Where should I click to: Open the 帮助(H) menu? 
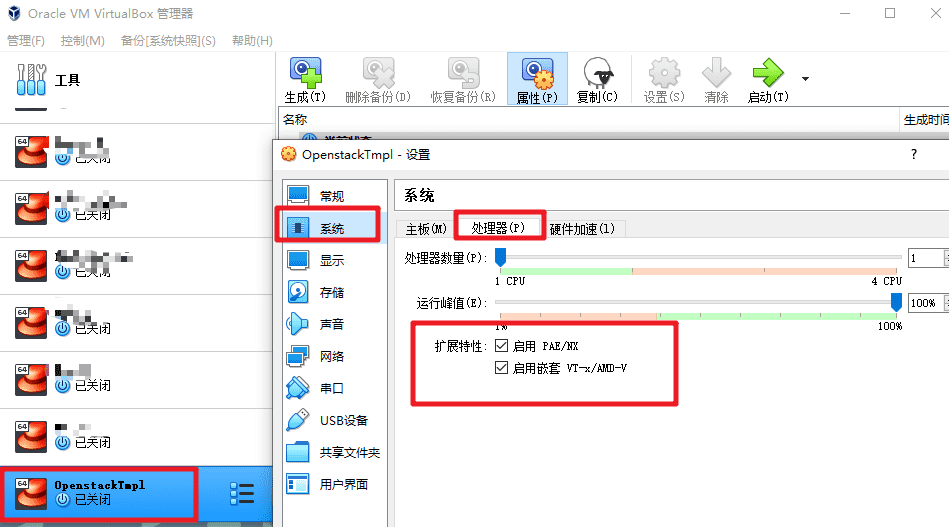point(252,41)
